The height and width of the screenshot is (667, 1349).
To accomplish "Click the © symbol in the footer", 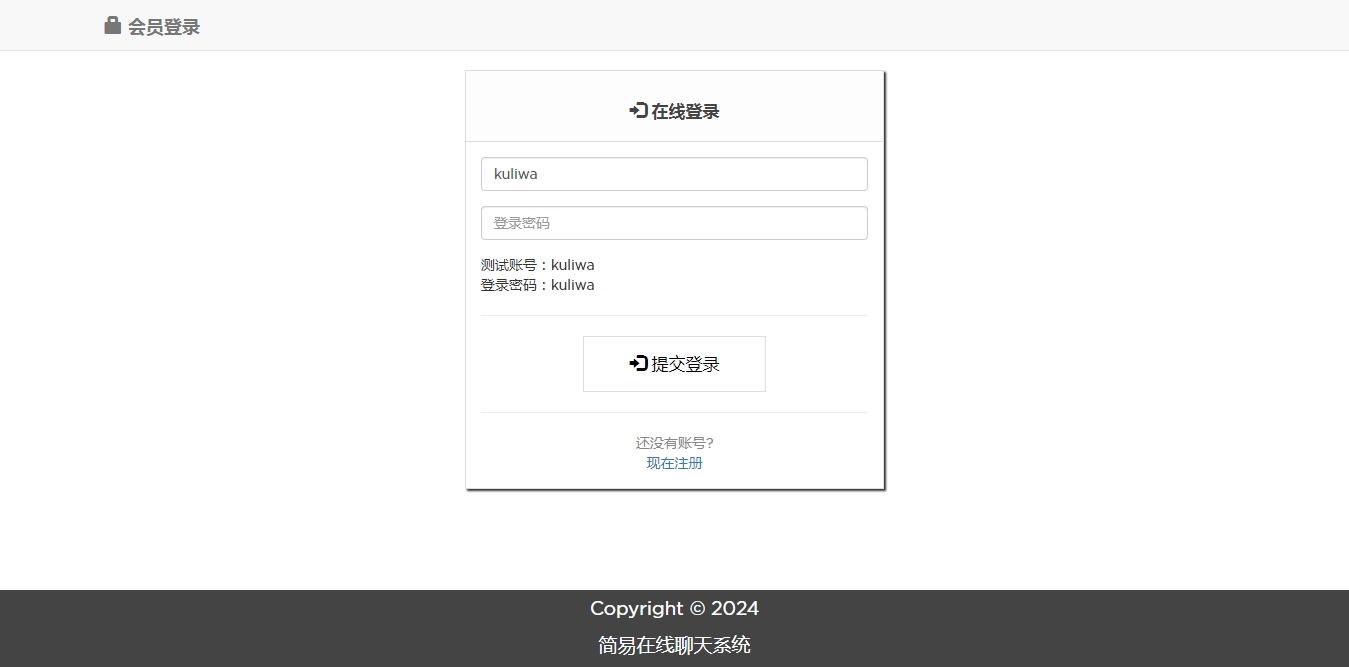I will click(697, 609).
